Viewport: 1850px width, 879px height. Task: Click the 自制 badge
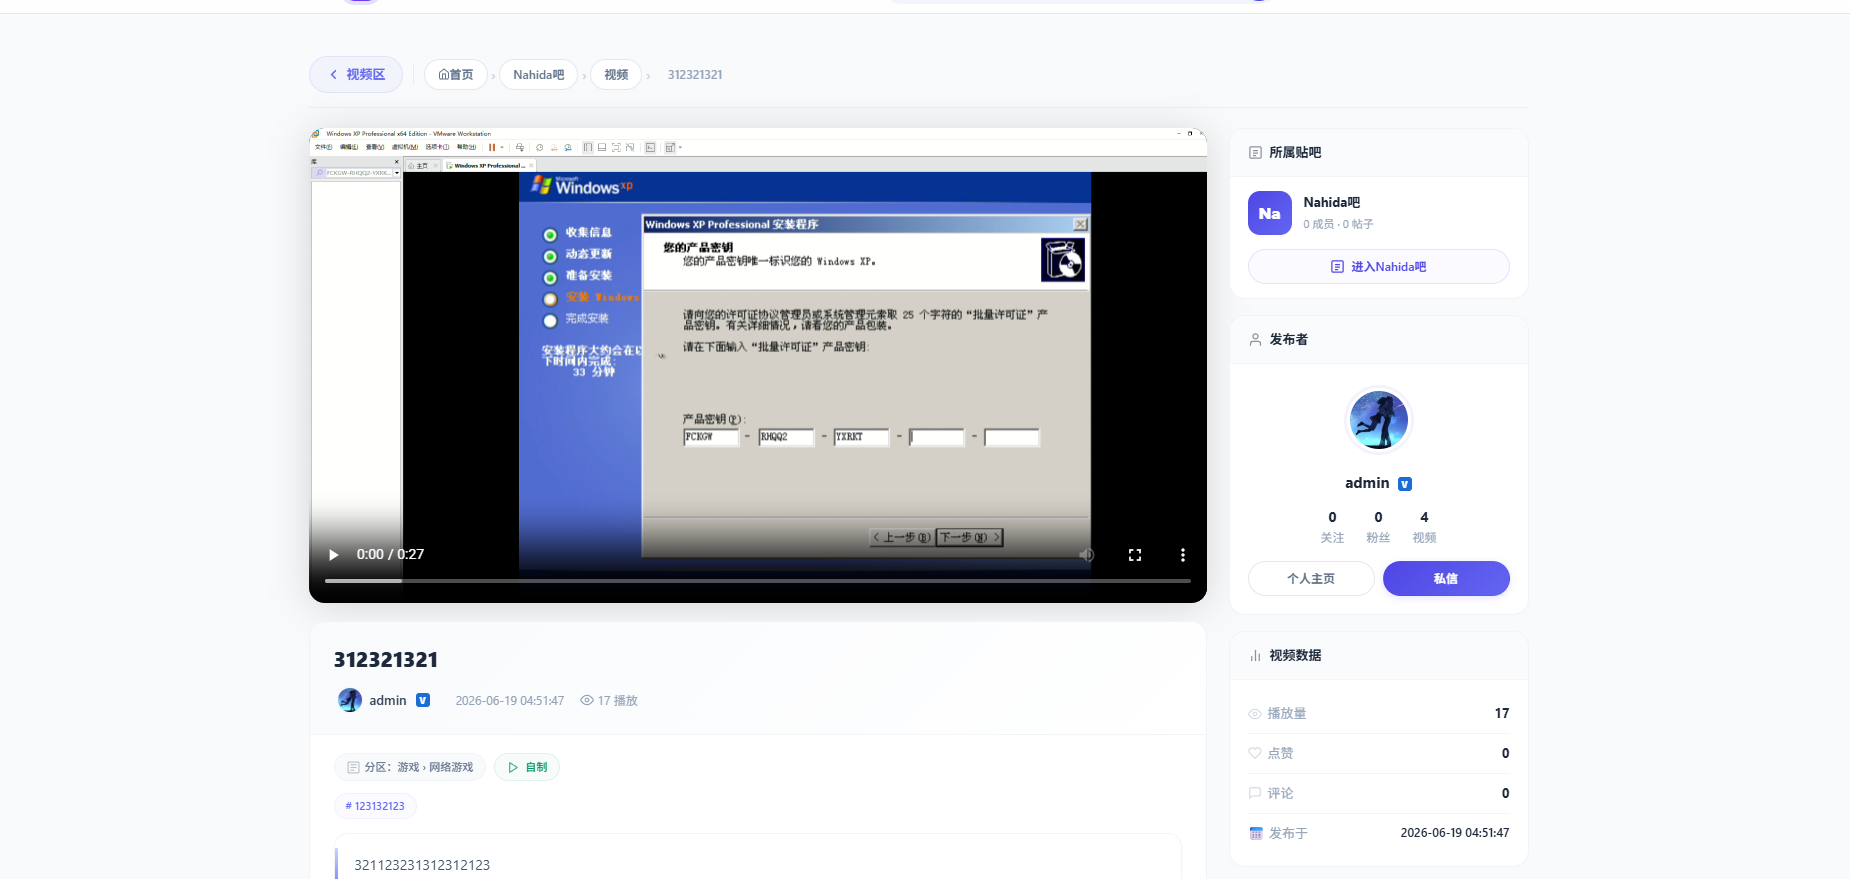tap(527, 767)
